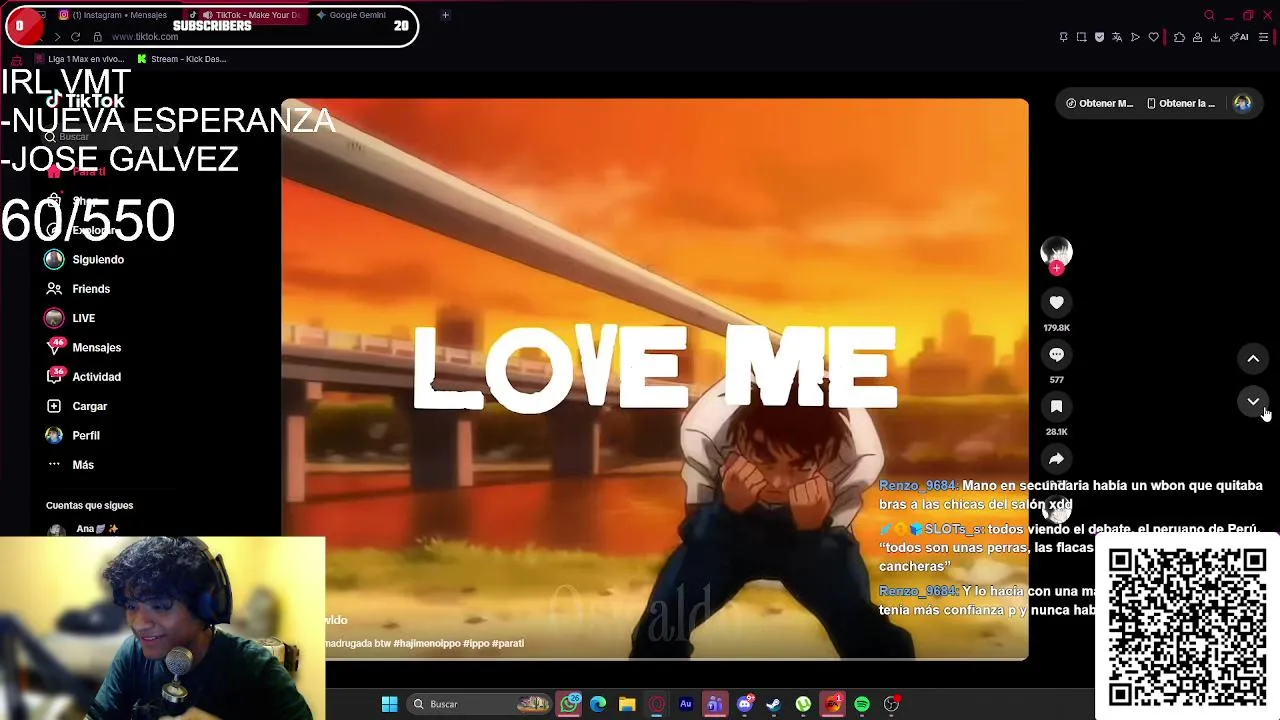Viewport: 1280px width, 720px height.
Task: Click the pin icon in browser toolbar
Action: (1063, 37)
